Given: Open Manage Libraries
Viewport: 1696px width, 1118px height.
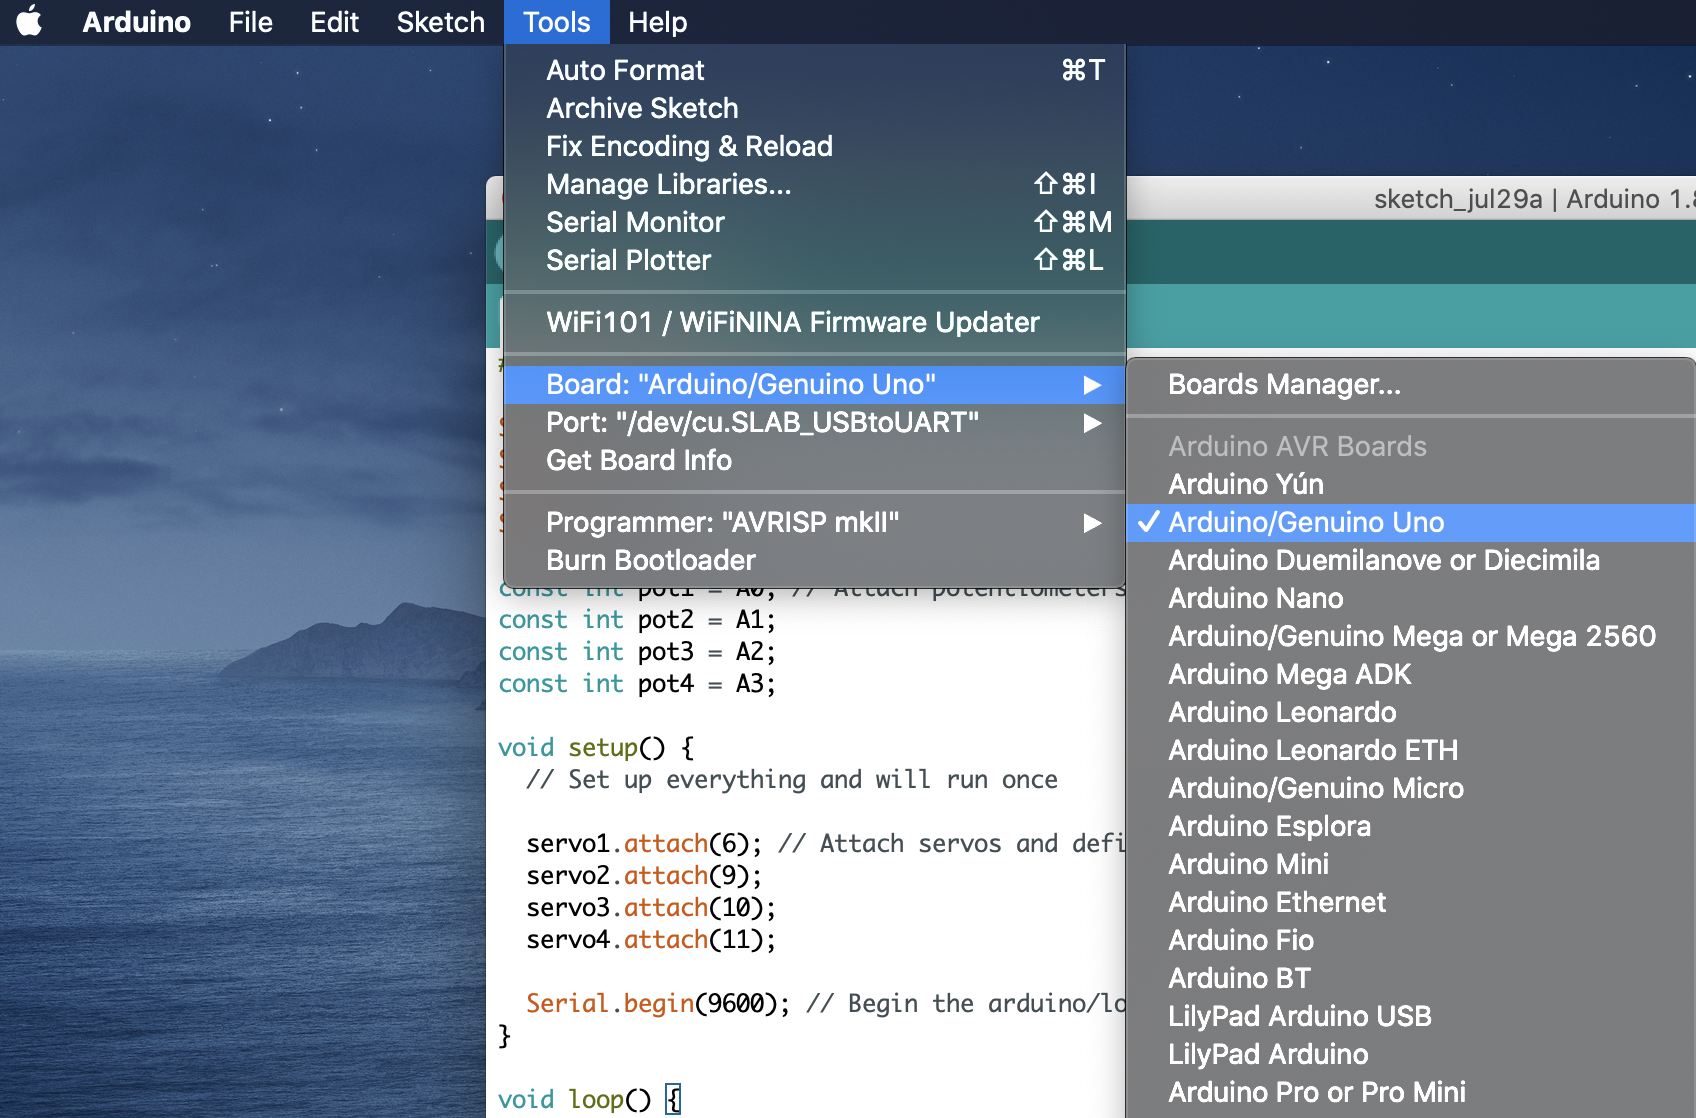Looking at the screenshot, I should 668,184.
